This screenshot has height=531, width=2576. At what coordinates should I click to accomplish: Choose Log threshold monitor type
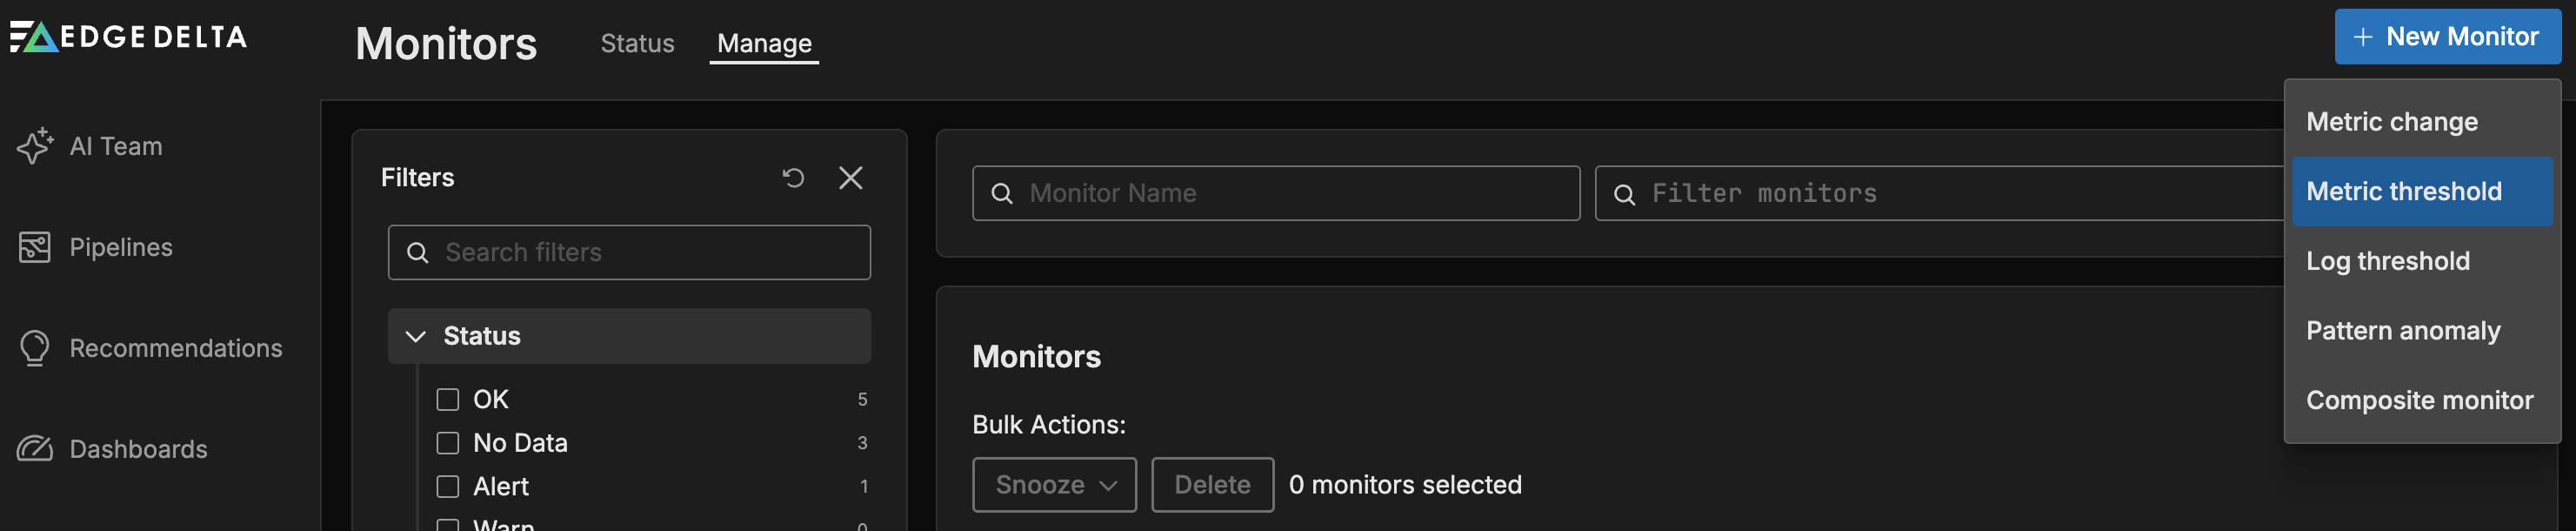click(2387, 261)
